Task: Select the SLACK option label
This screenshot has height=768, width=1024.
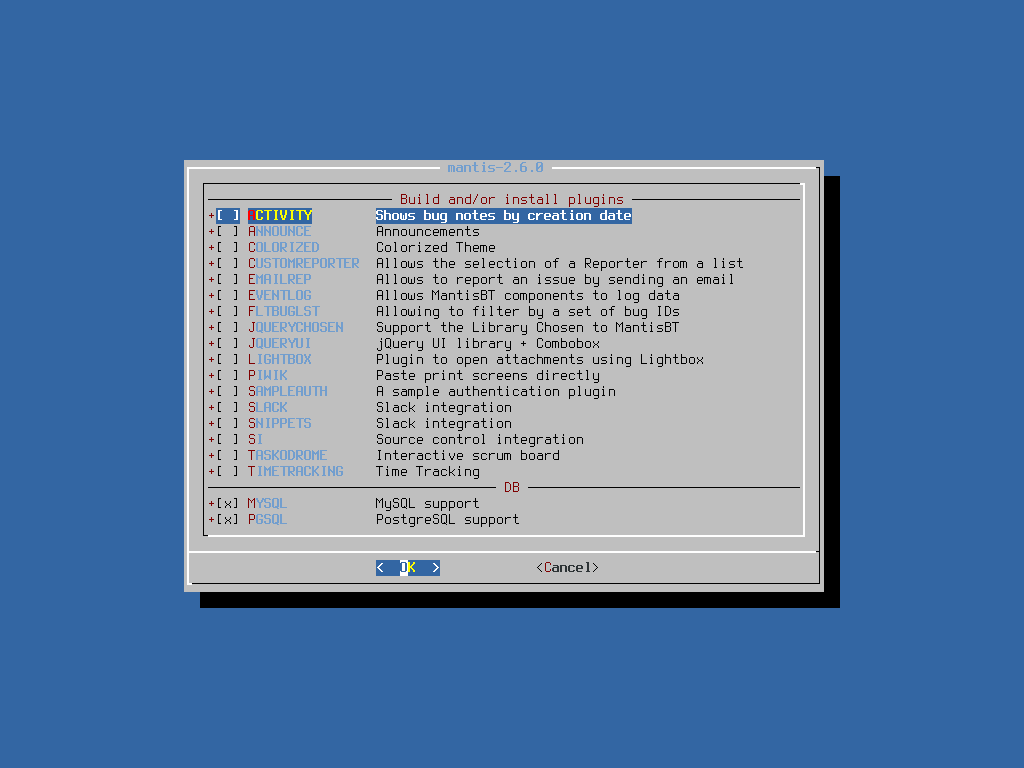Action: 268,408
